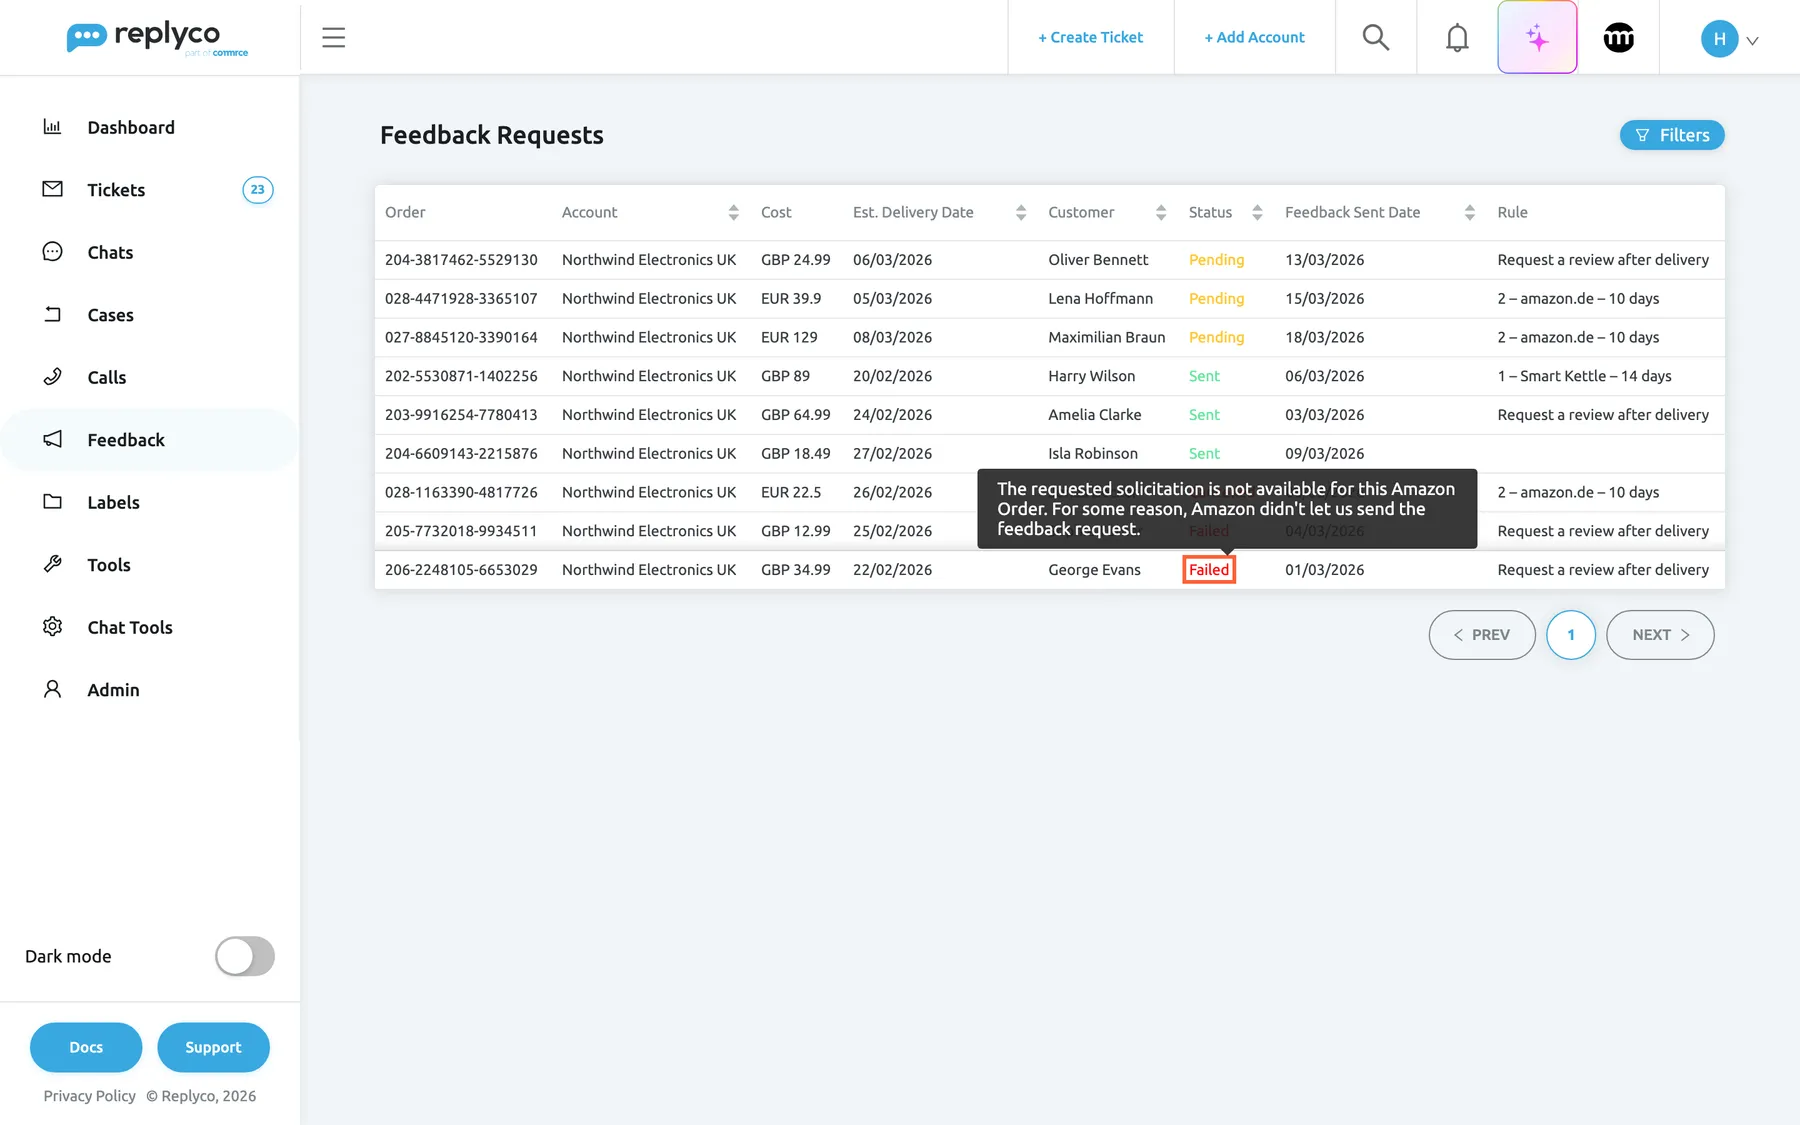Open the hamburger menu icon
This screenshot has width=1800, height=1125.
point(333,38)
